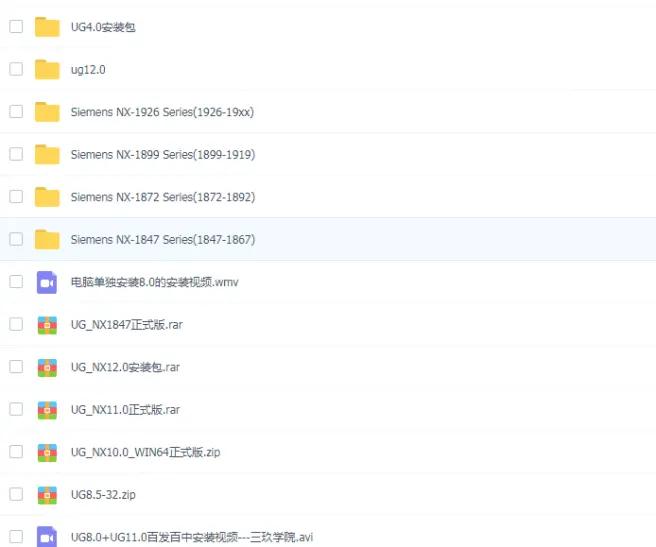
Task: Check the box beside UG_NX12.0安装包.rar
Action: coord(16,366)
